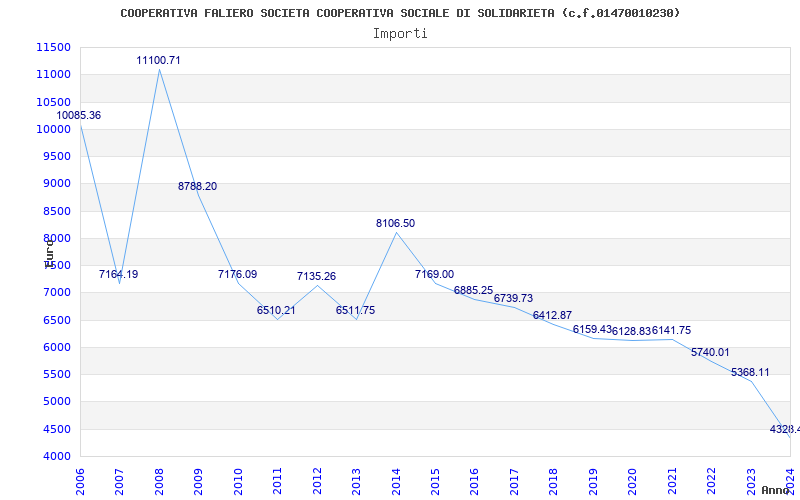Click the 6510.21 value label
800x500 pixels.
(276, 310)
